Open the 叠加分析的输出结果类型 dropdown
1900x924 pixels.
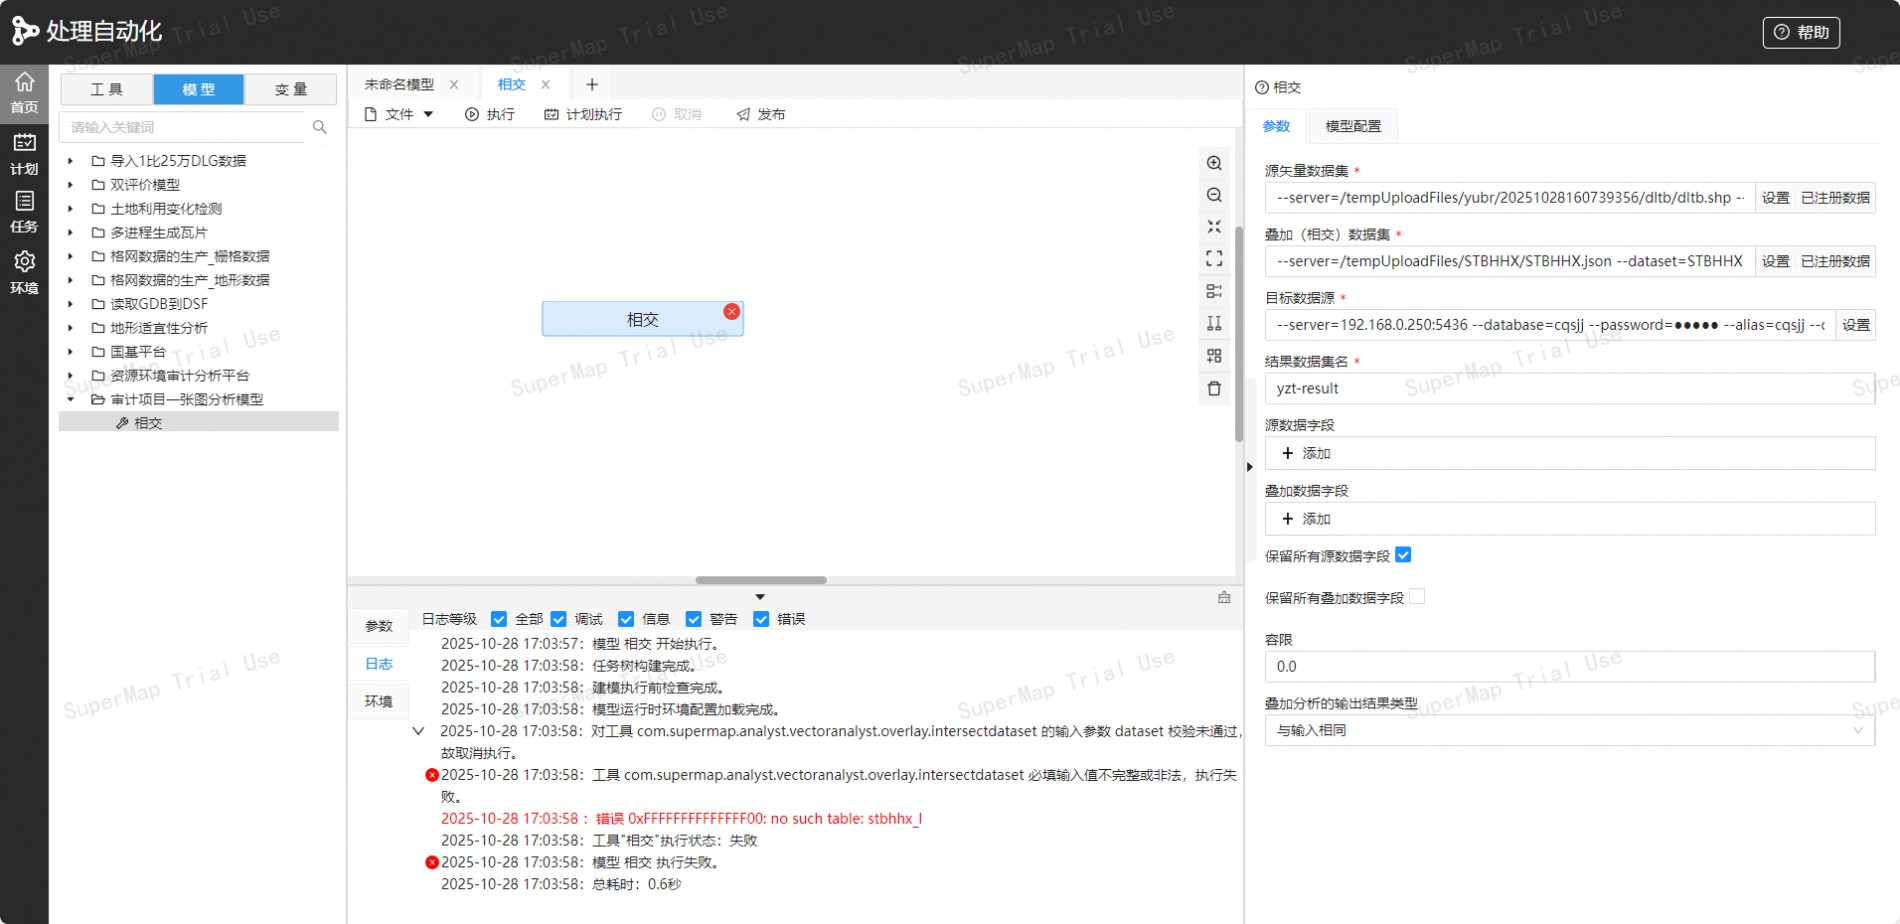1568,730
